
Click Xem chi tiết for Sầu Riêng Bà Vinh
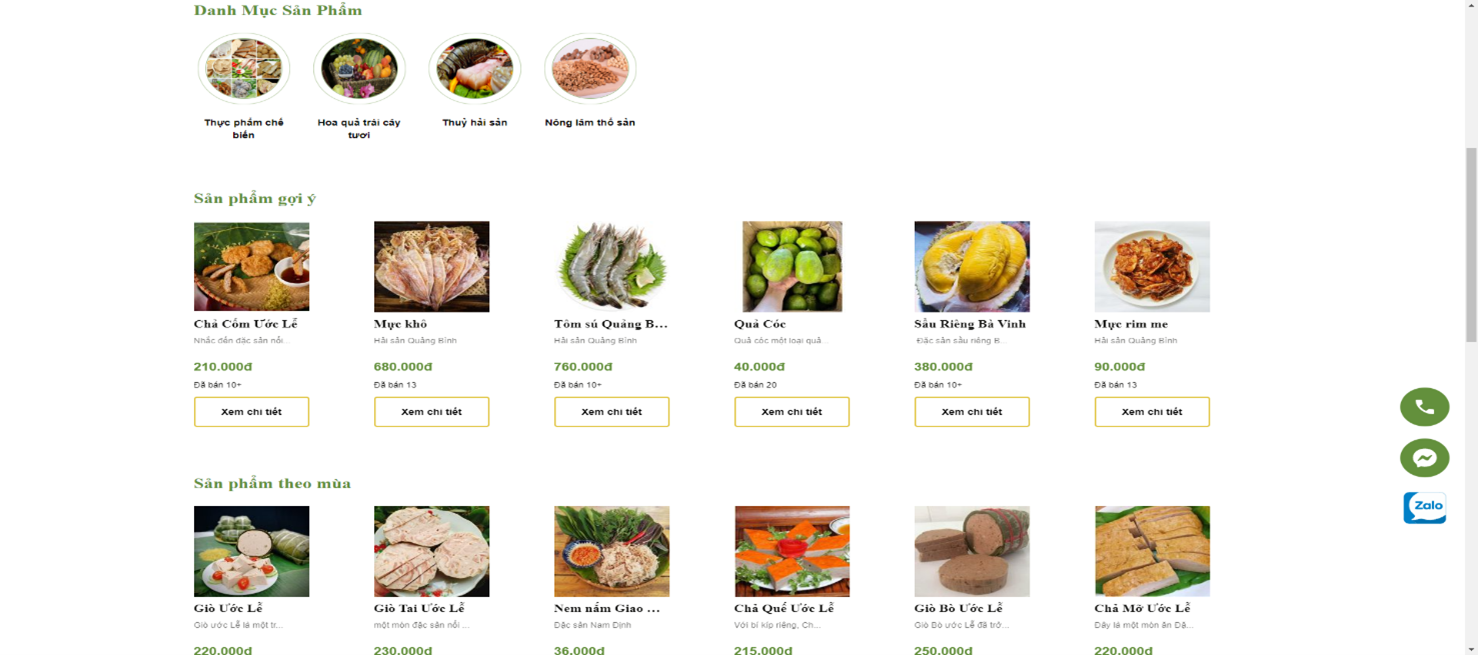(x=971, y=412)
